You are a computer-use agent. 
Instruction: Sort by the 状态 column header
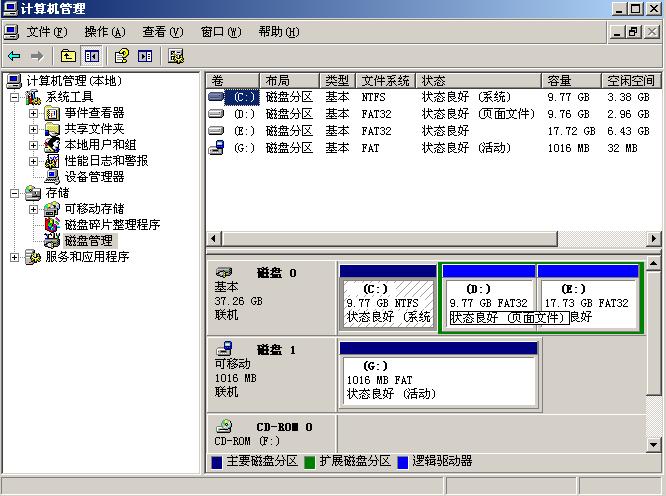tap(479, 80)
